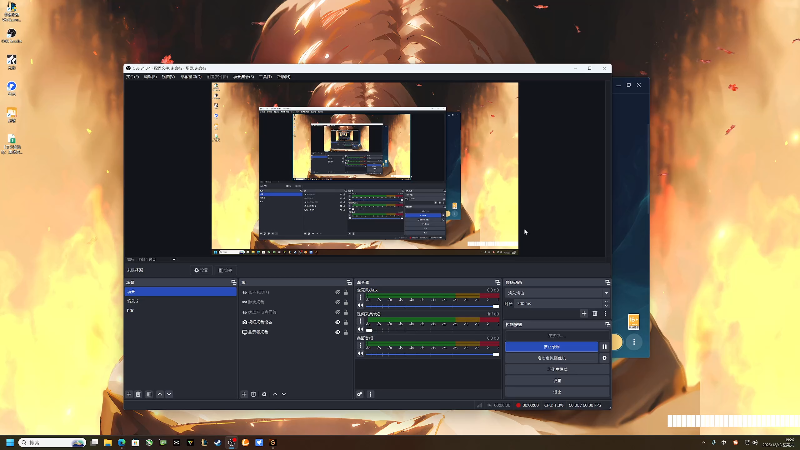
Task: Adjust the third audio channel volume slider
Action: (433, 354)
